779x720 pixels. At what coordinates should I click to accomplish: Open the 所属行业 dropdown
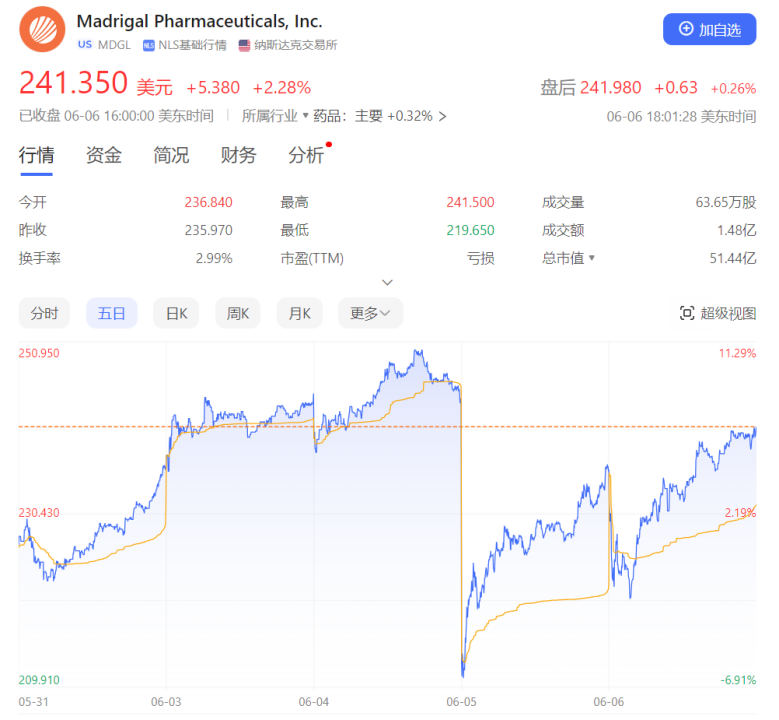click(x=275, y=116)
